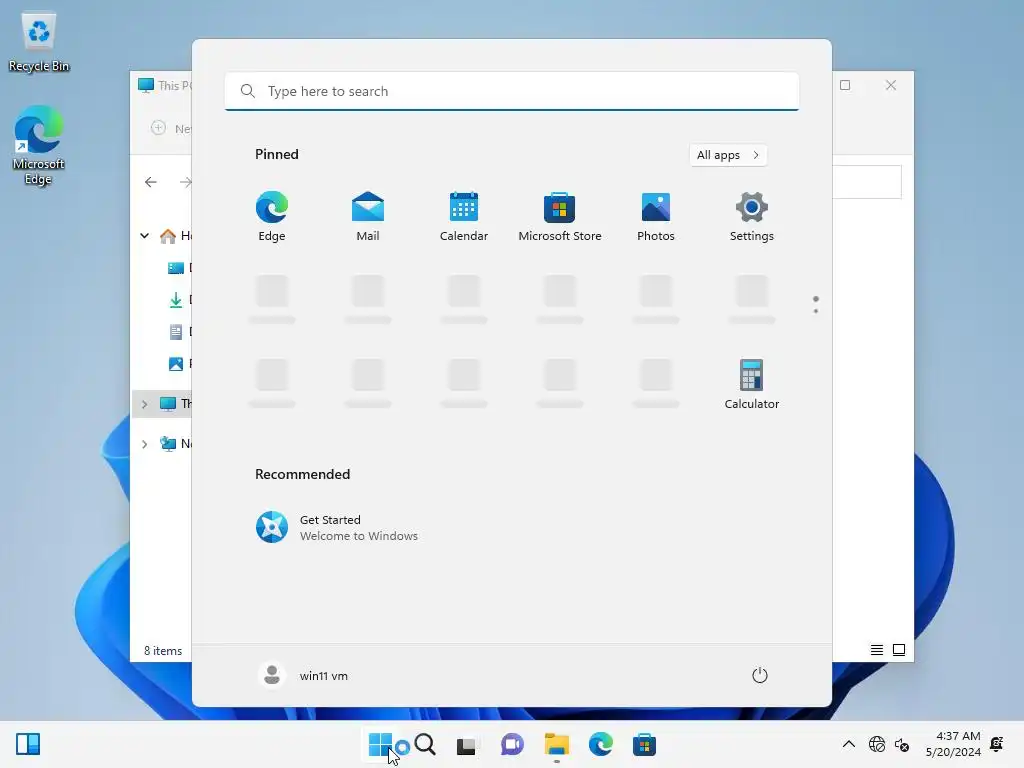The width and height of the screenshot is (1024, 768).
Task: Select the Home icon in File Explorer sidebar
Action: pyautogui.click(x=168, y=236)
